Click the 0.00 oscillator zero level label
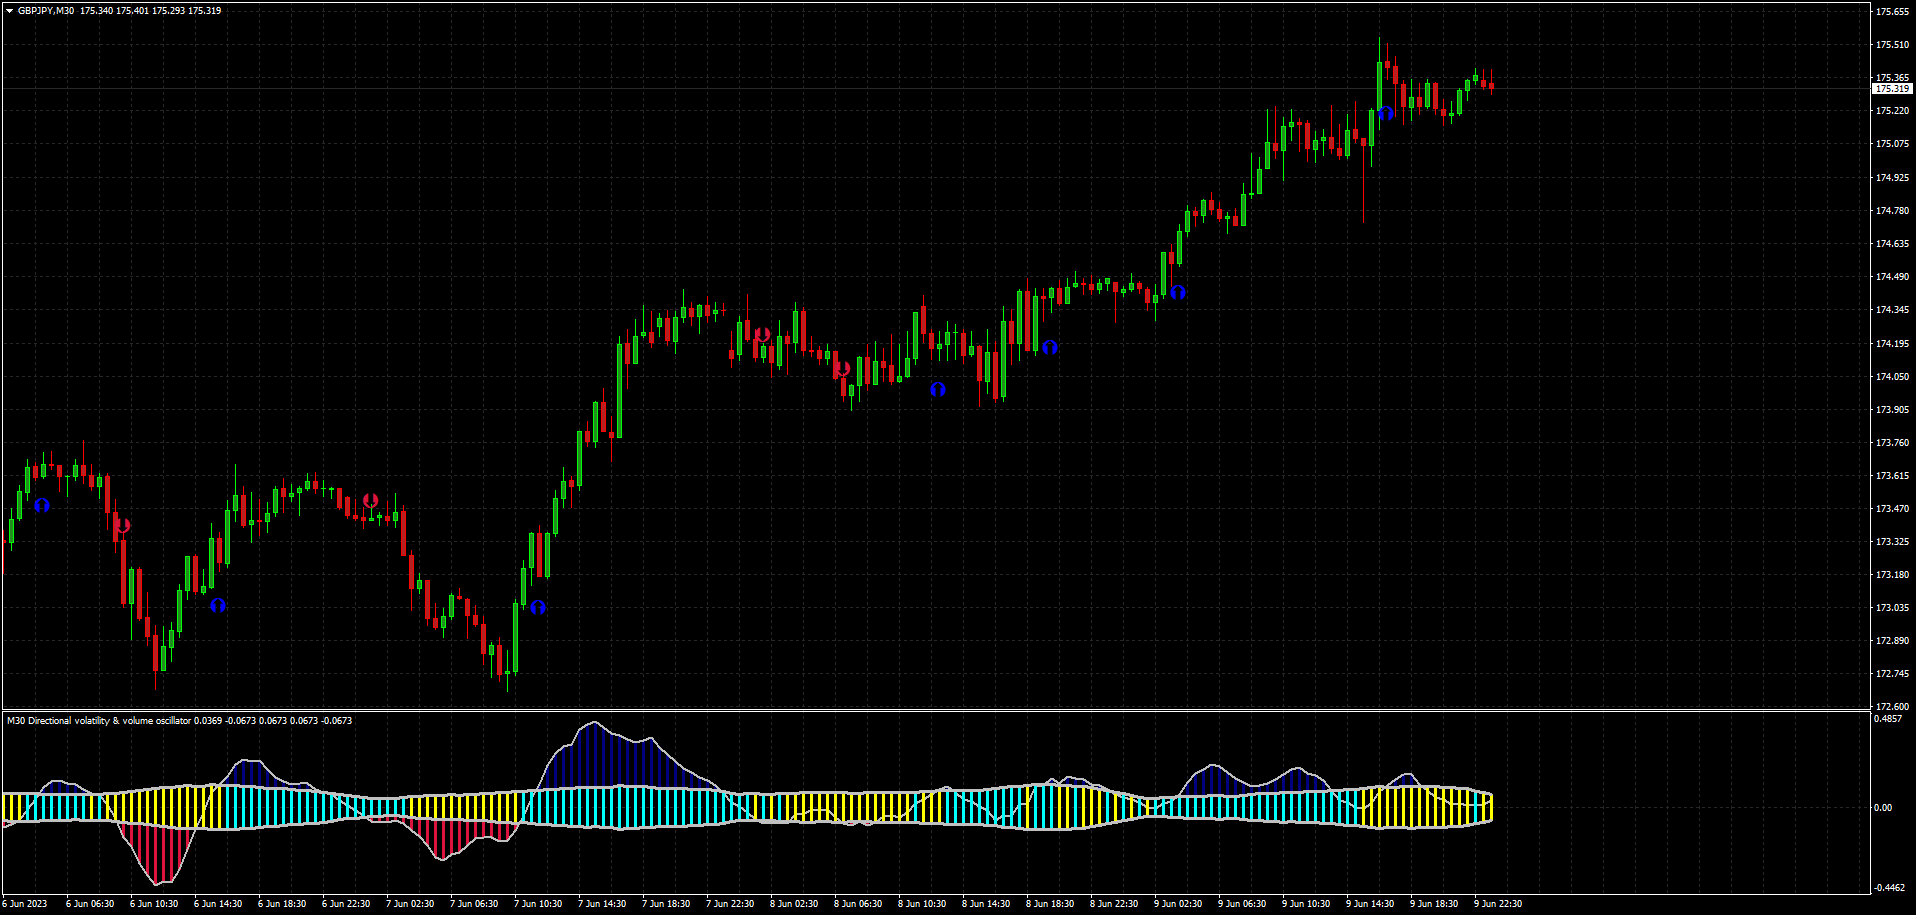The image size is (1916, 915). [x=1883, y=808]
